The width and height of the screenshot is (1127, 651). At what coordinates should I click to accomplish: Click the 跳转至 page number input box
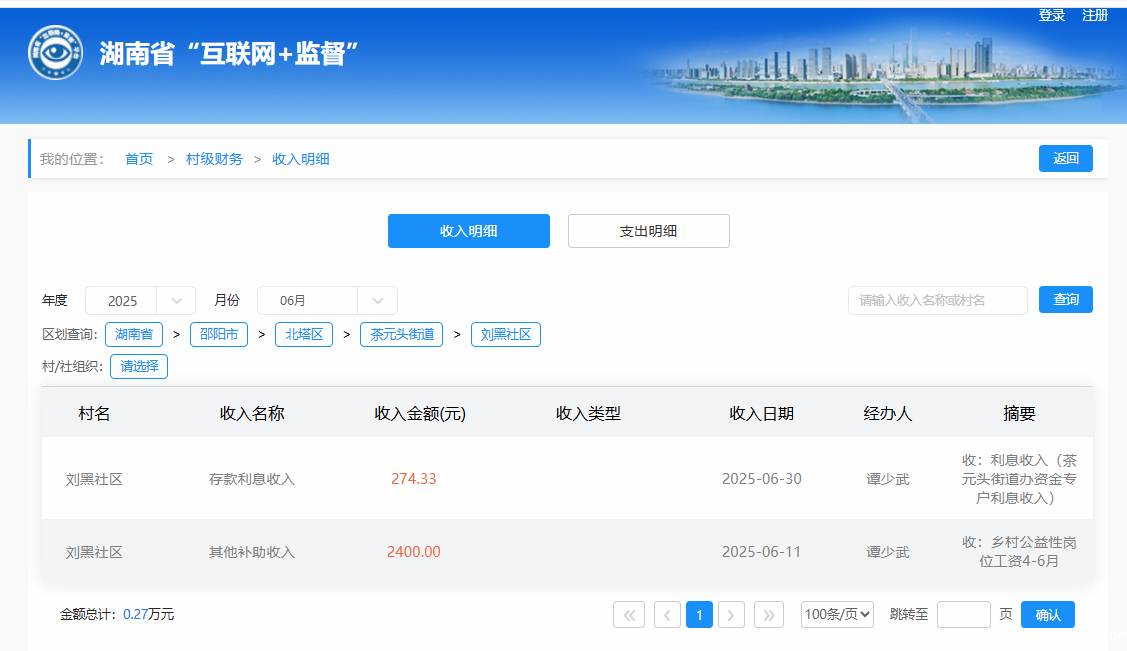[x=963, y=615]
